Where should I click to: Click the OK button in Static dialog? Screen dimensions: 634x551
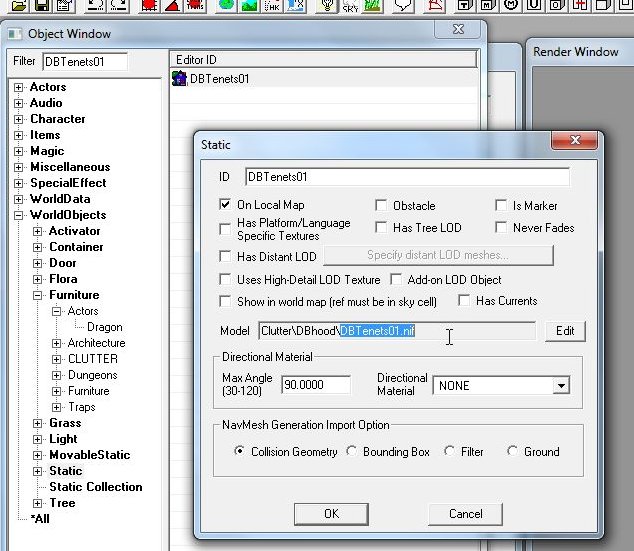click(331, 514)
